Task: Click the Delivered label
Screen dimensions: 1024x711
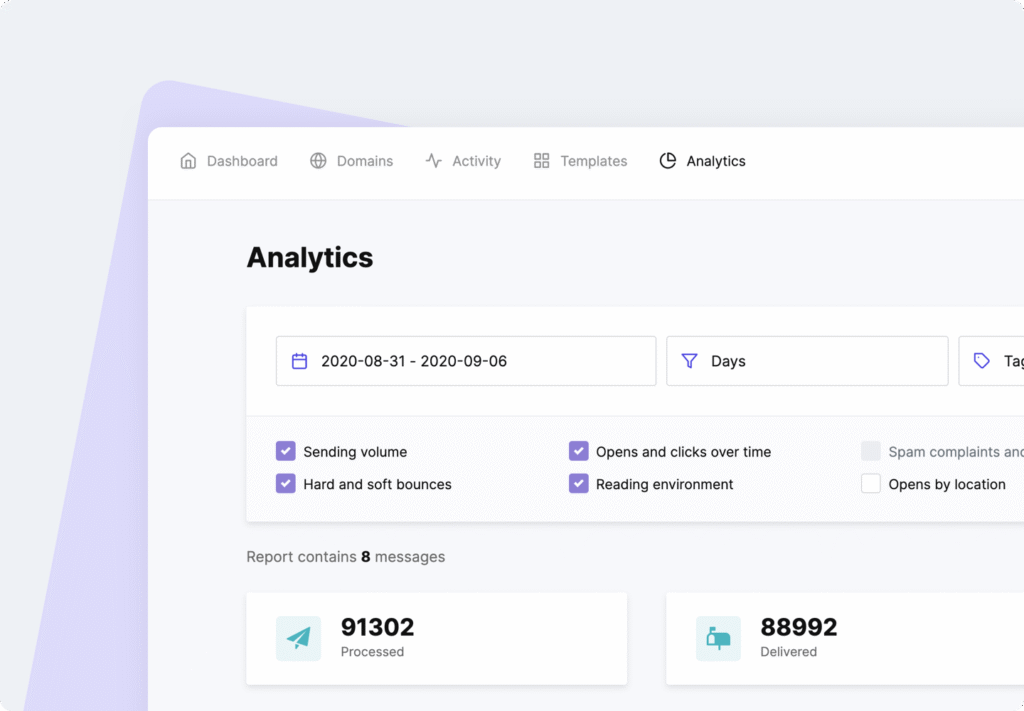Action: (x=789, y=652)
